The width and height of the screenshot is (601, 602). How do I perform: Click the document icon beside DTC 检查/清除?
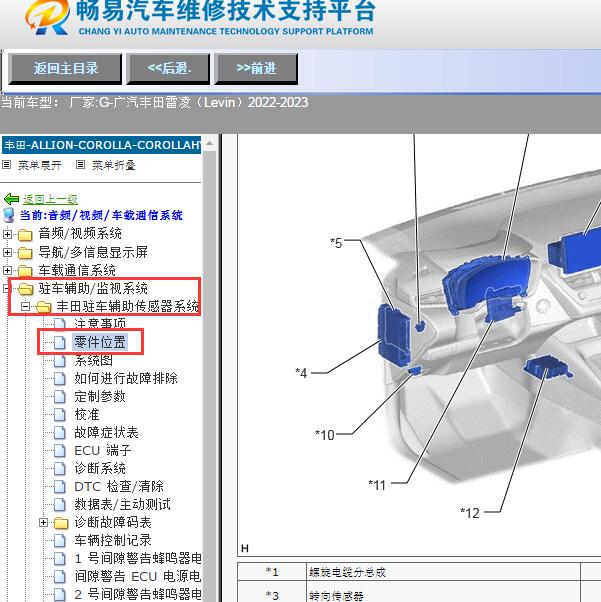(60, 486)
